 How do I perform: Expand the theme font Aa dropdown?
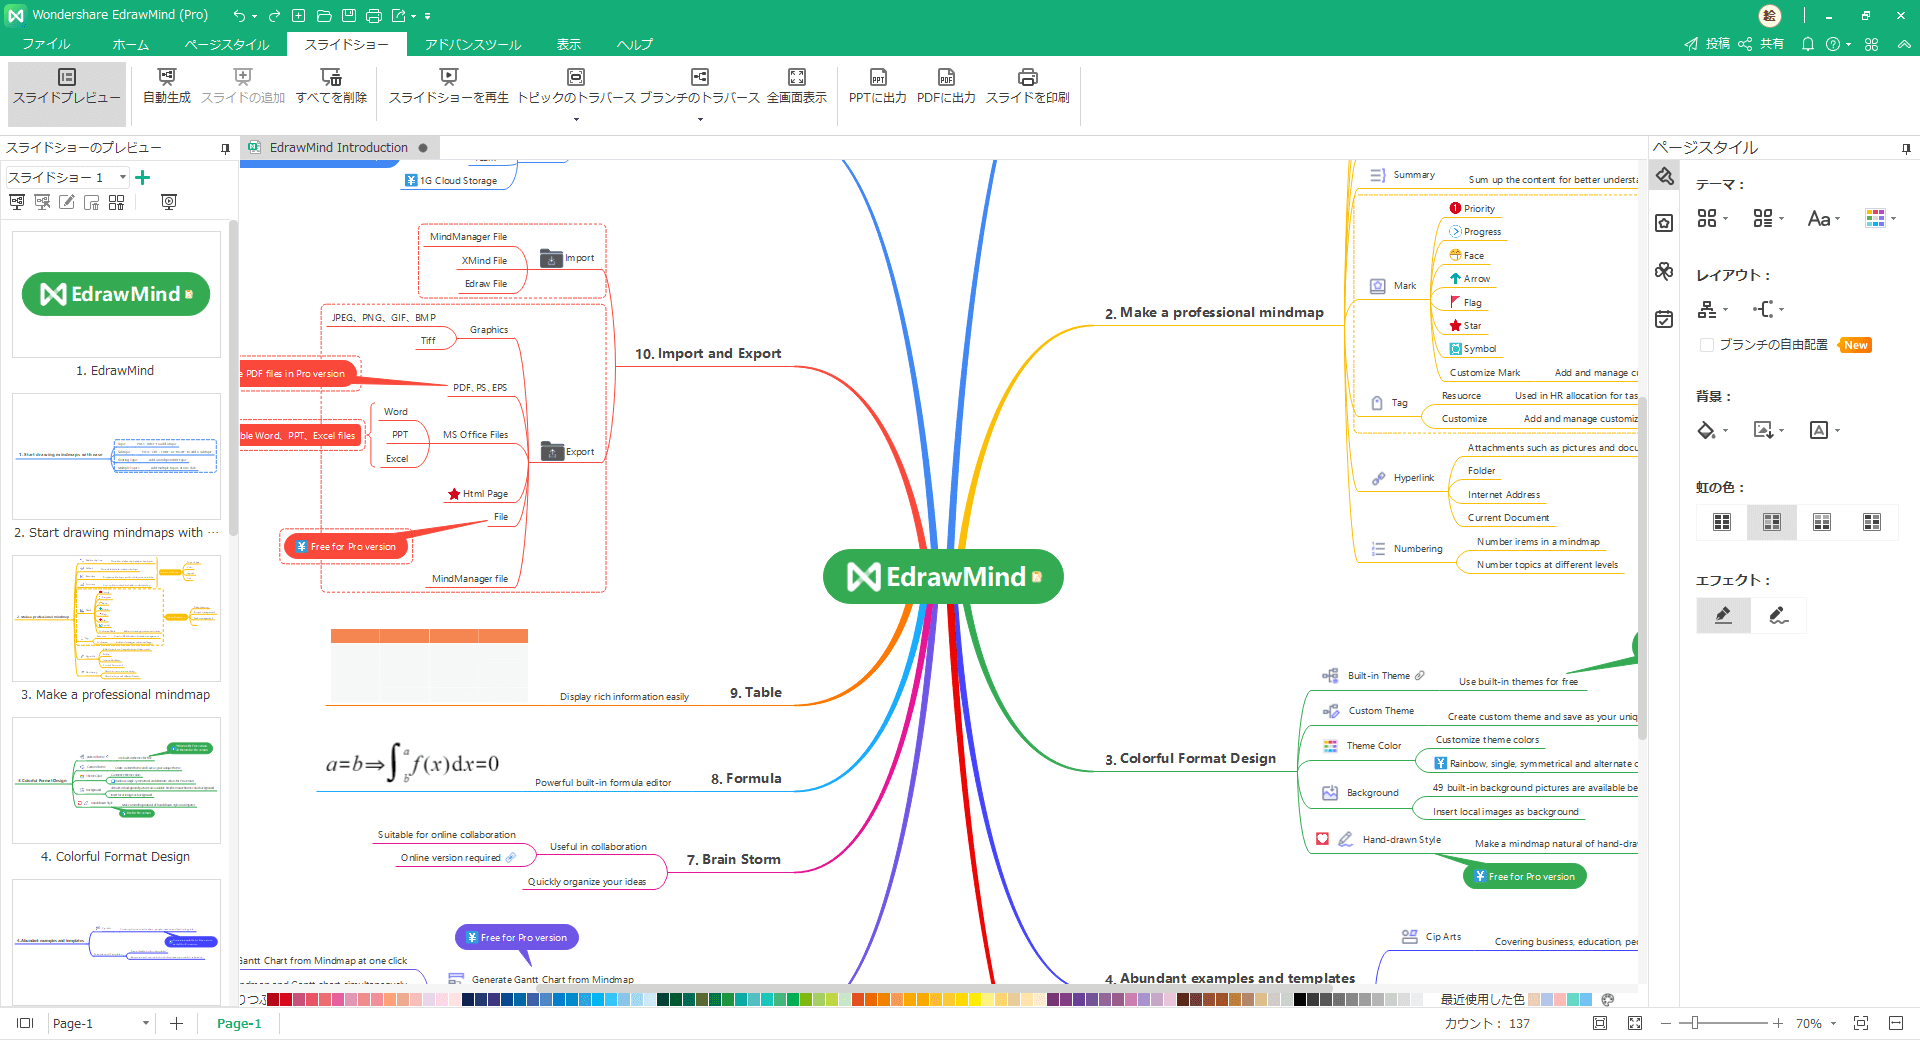tap(1823, 219)
